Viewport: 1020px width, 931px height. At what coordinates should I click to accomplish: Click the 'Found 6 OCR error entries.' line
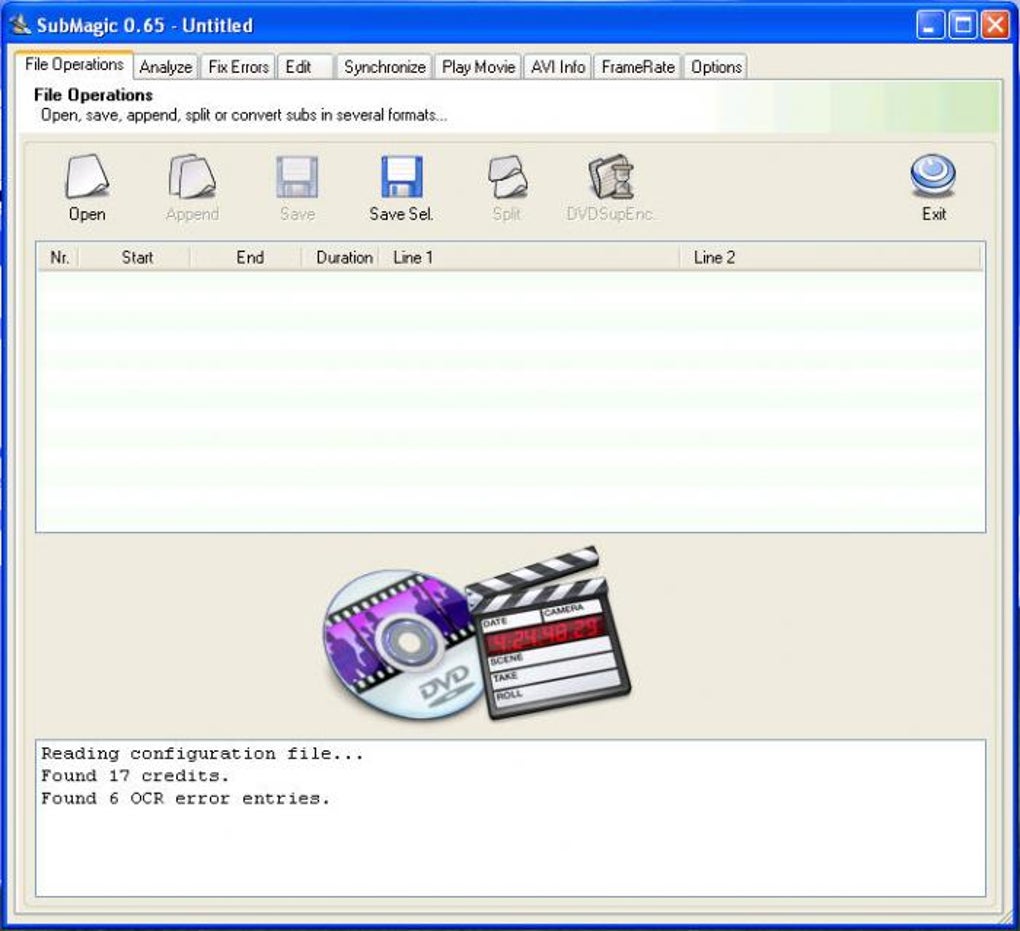pyautogui.click(x=186, y=798)
